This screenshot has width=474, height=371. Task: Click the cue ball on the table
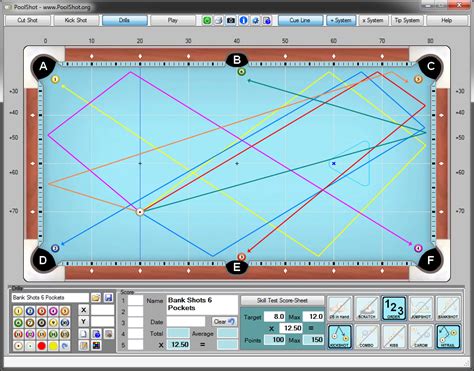pos(140,212)
